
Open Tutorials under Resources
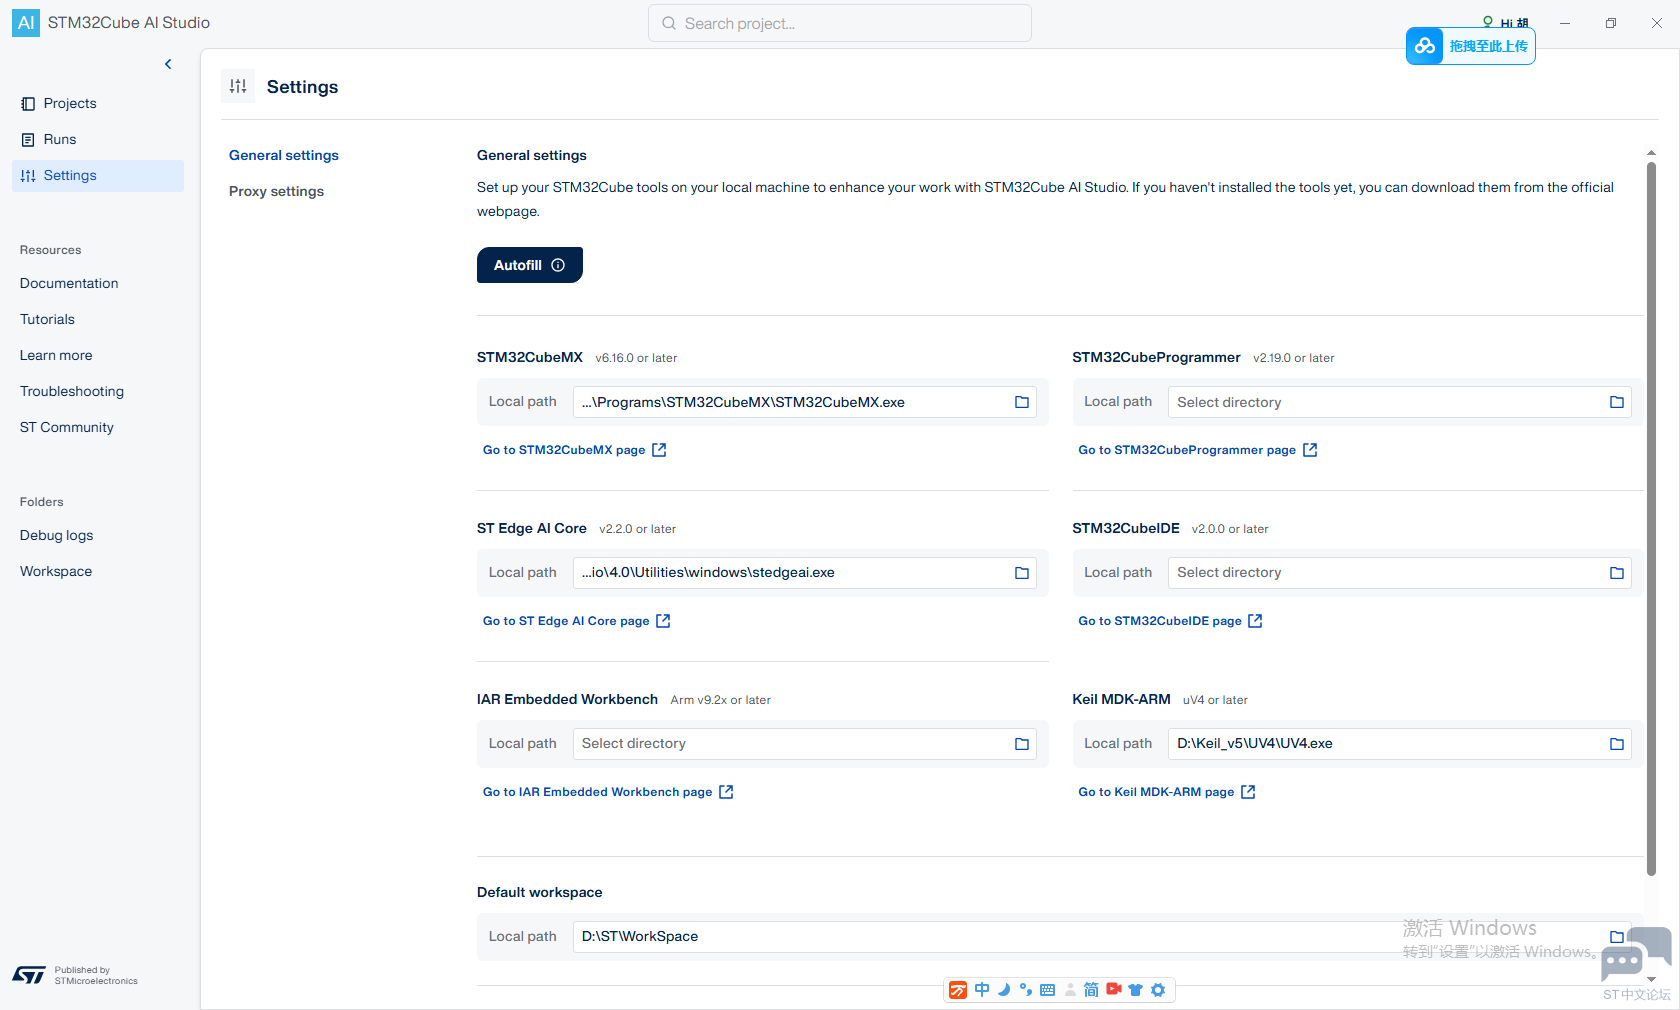(x=47, y=319)
